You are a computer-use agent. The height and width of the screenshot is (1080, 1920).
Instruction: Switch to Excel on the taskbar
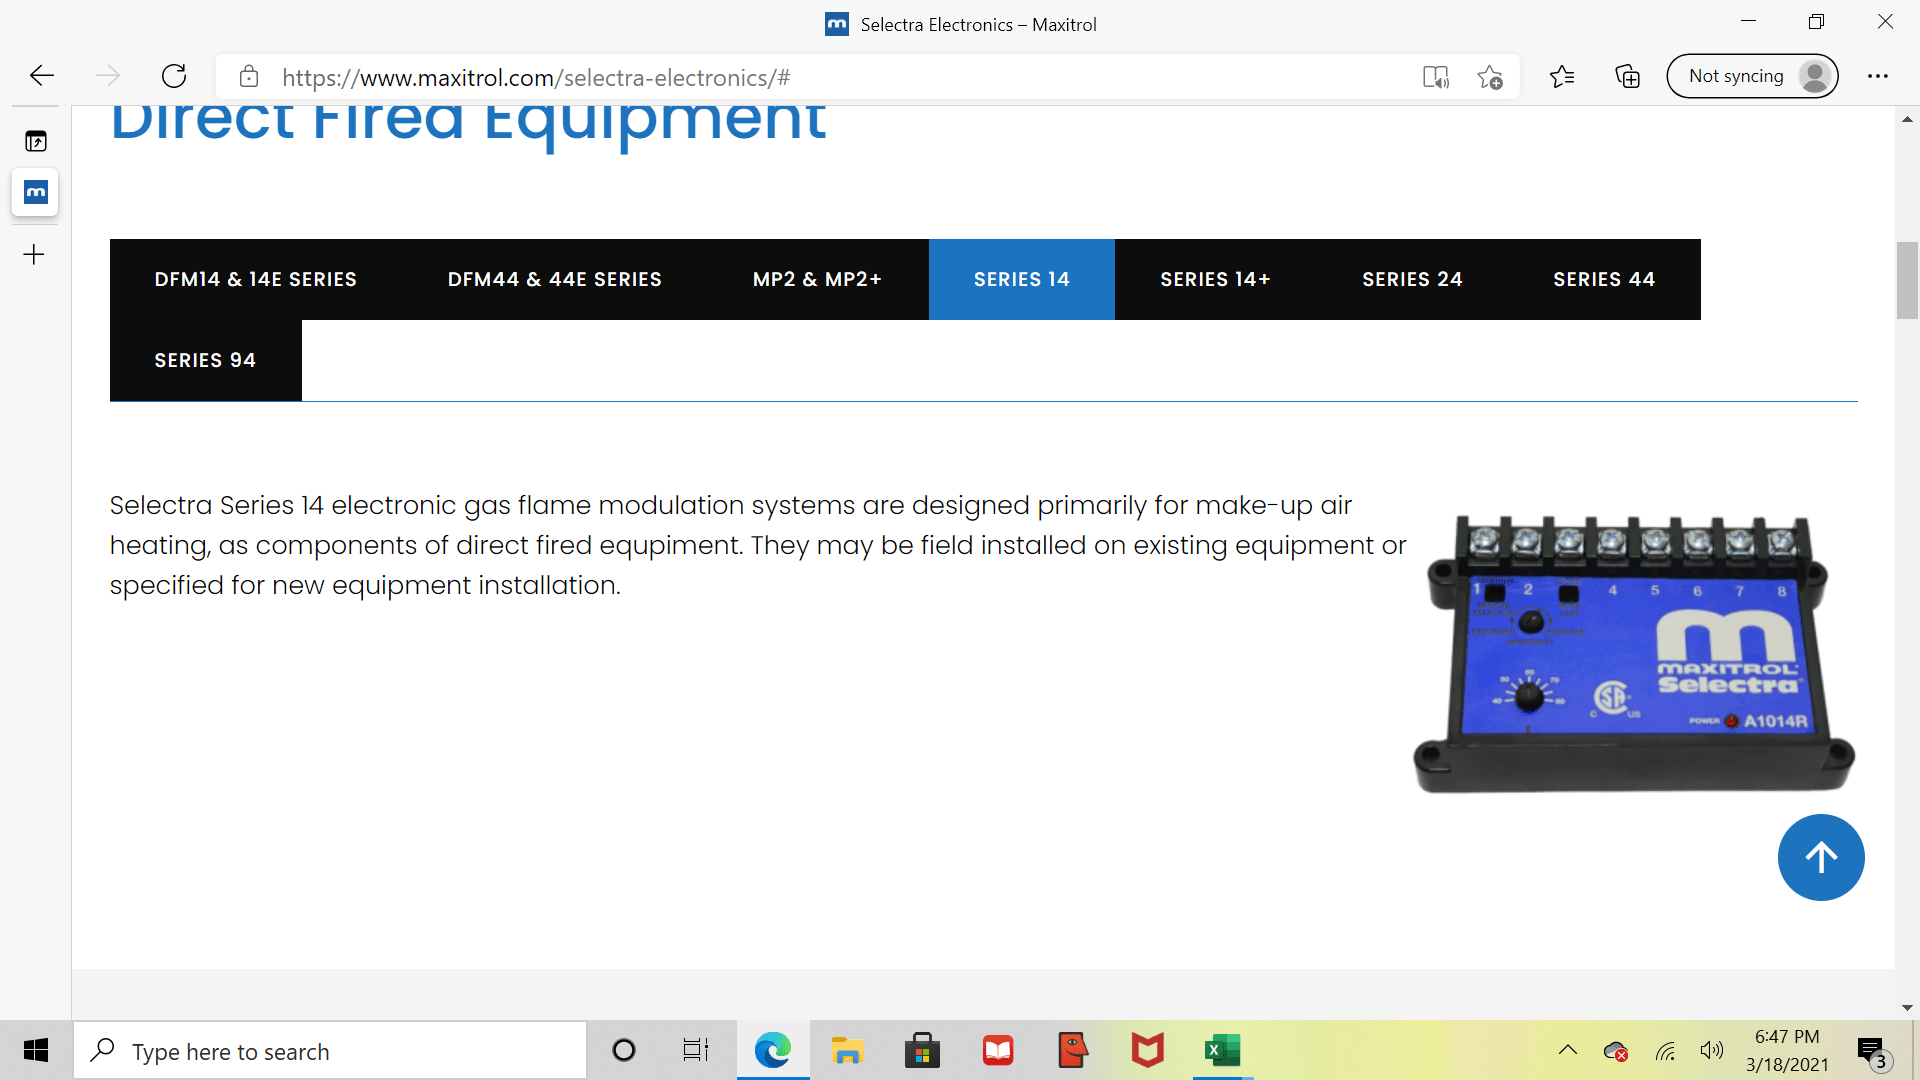tap(1223, 1051)
